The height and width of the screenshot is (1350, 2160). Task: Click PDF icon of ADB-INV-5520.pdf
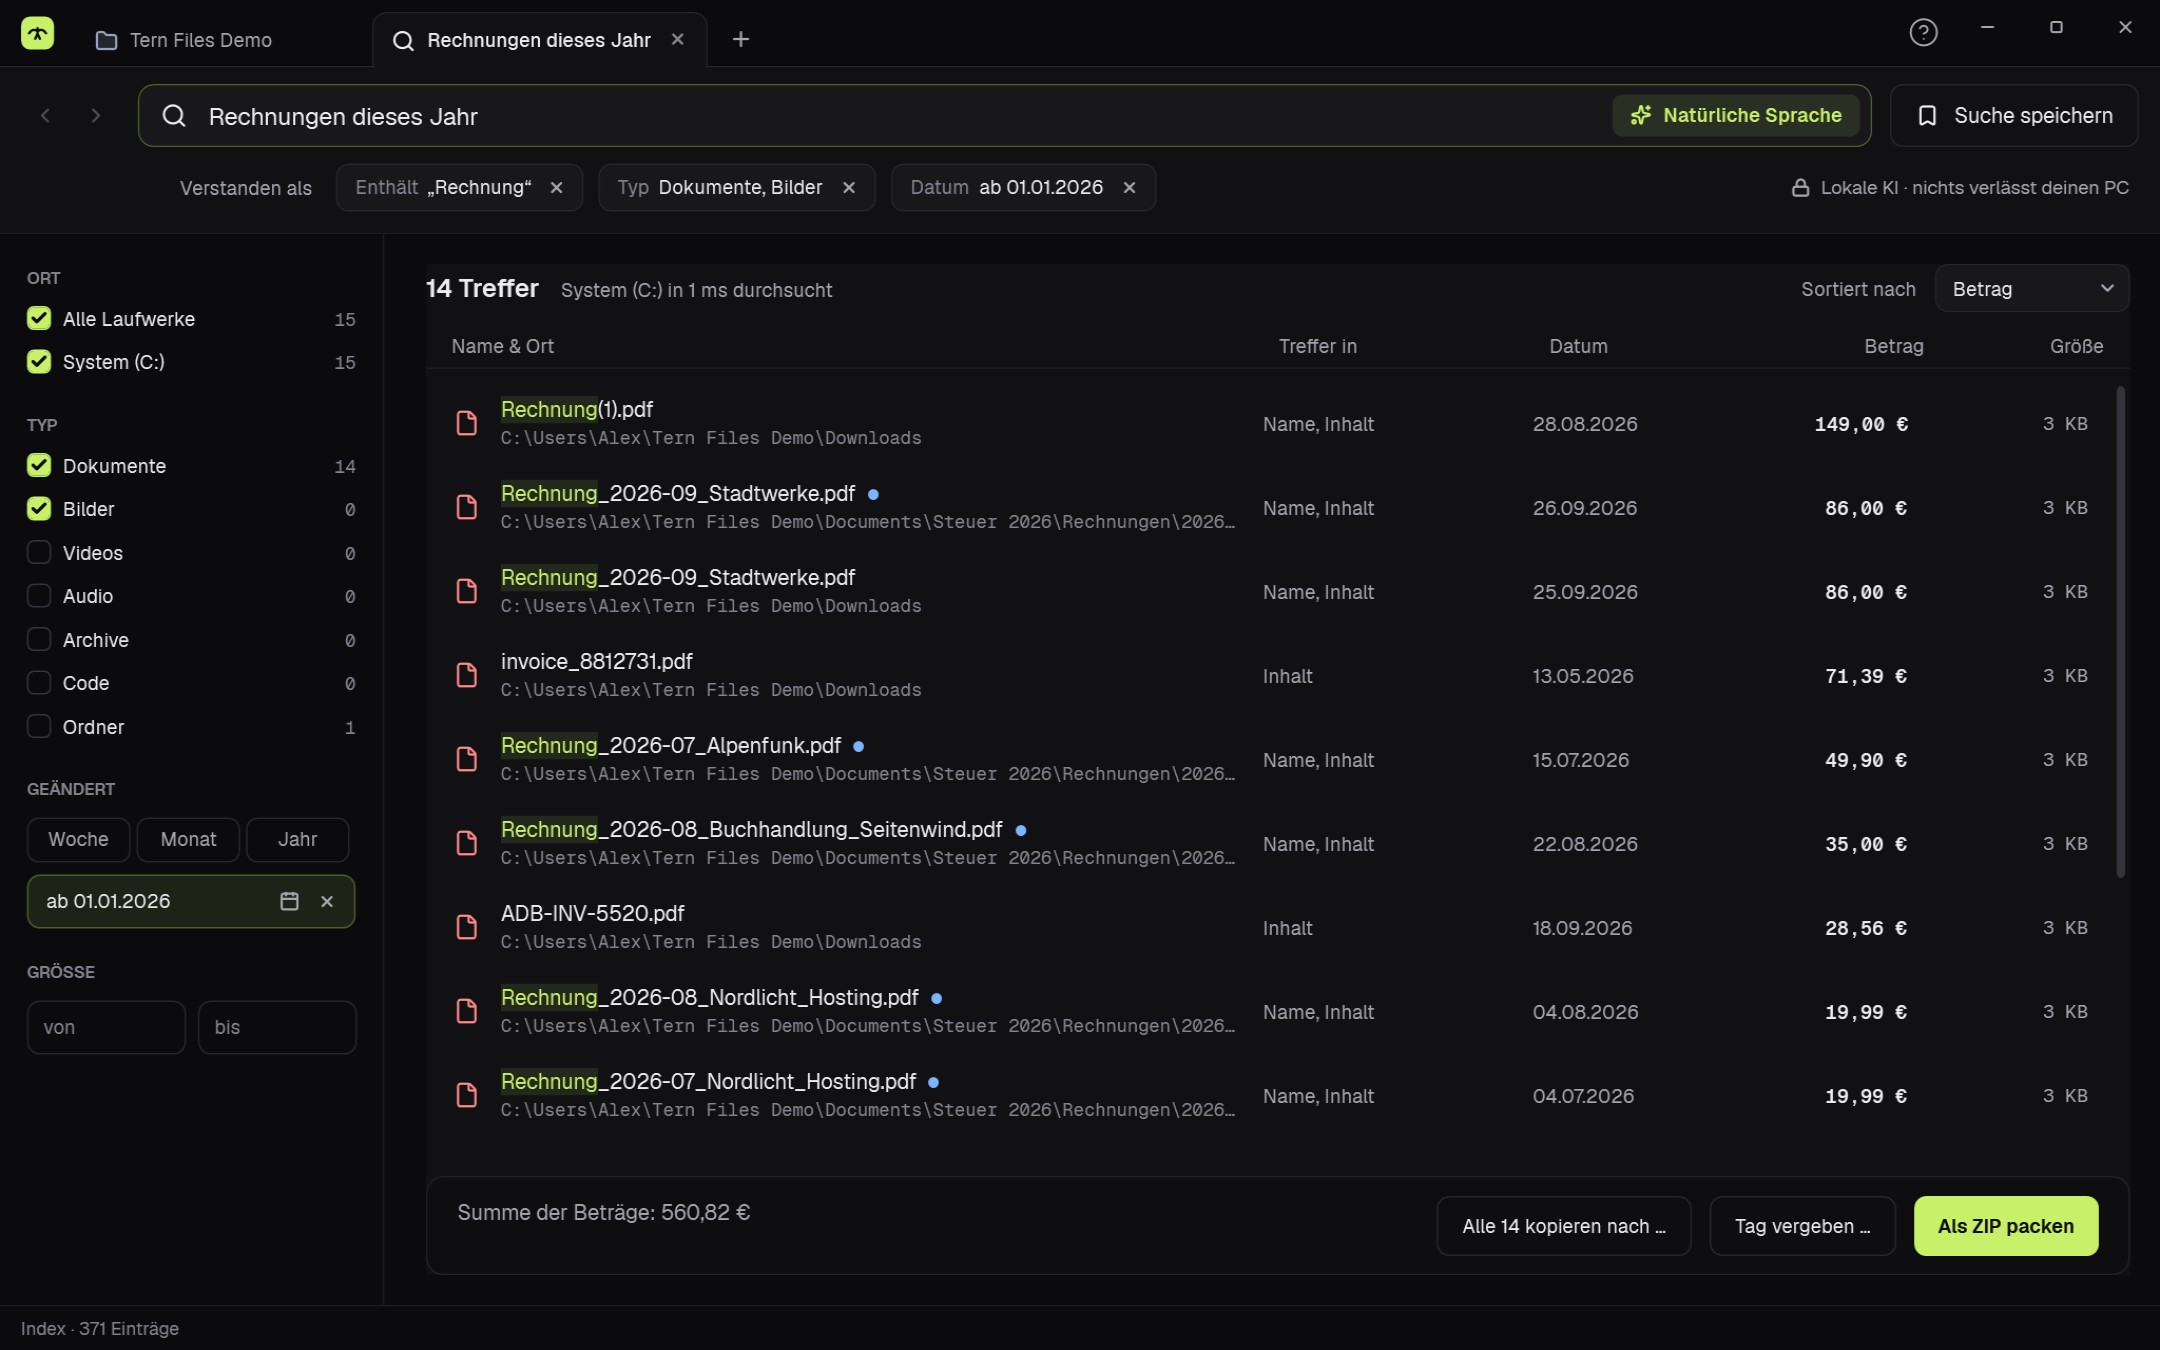tap(467, 927)
